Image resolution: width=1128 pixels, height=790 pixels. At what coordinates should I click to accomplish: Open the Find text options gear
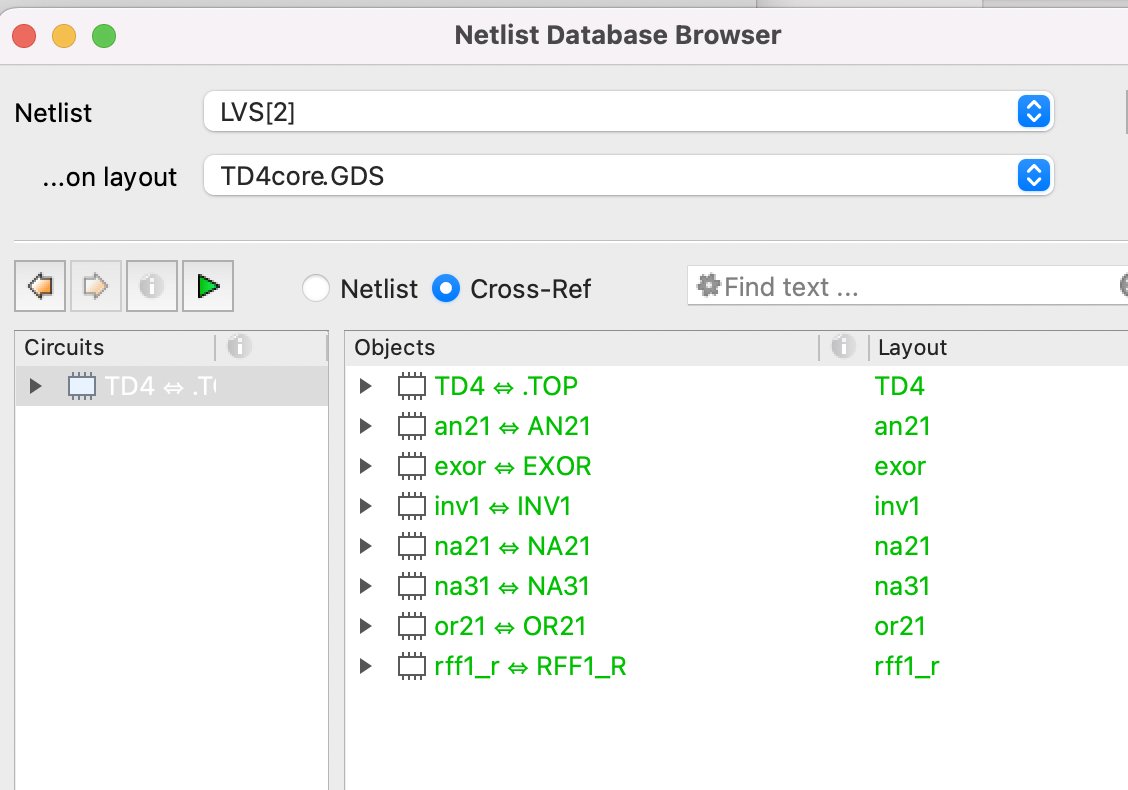pos(708,286)
